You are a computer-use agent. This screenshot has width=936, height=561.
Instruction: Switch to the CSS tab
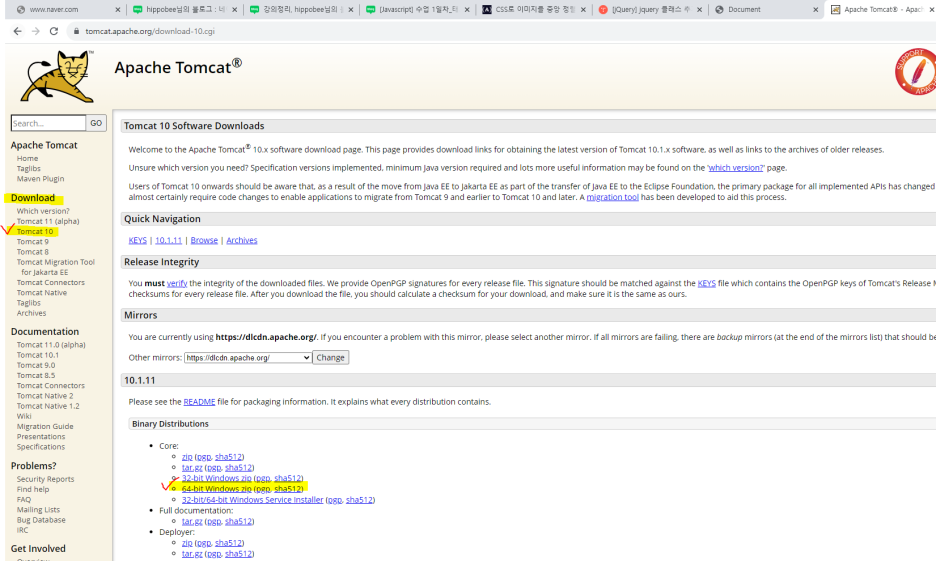click(535, 10)
